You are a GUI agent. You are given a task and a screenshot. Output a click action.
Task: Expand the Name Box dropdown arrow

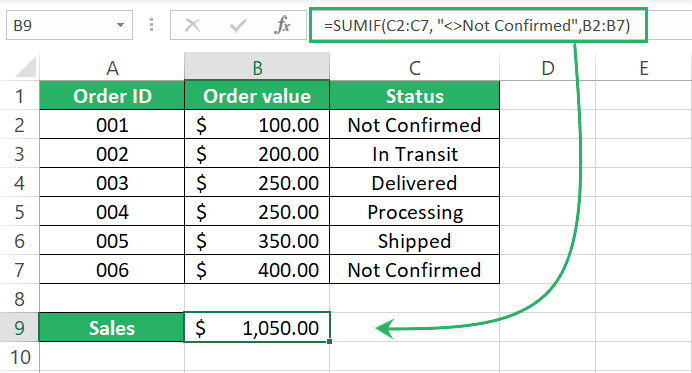(x=120, y=25)
